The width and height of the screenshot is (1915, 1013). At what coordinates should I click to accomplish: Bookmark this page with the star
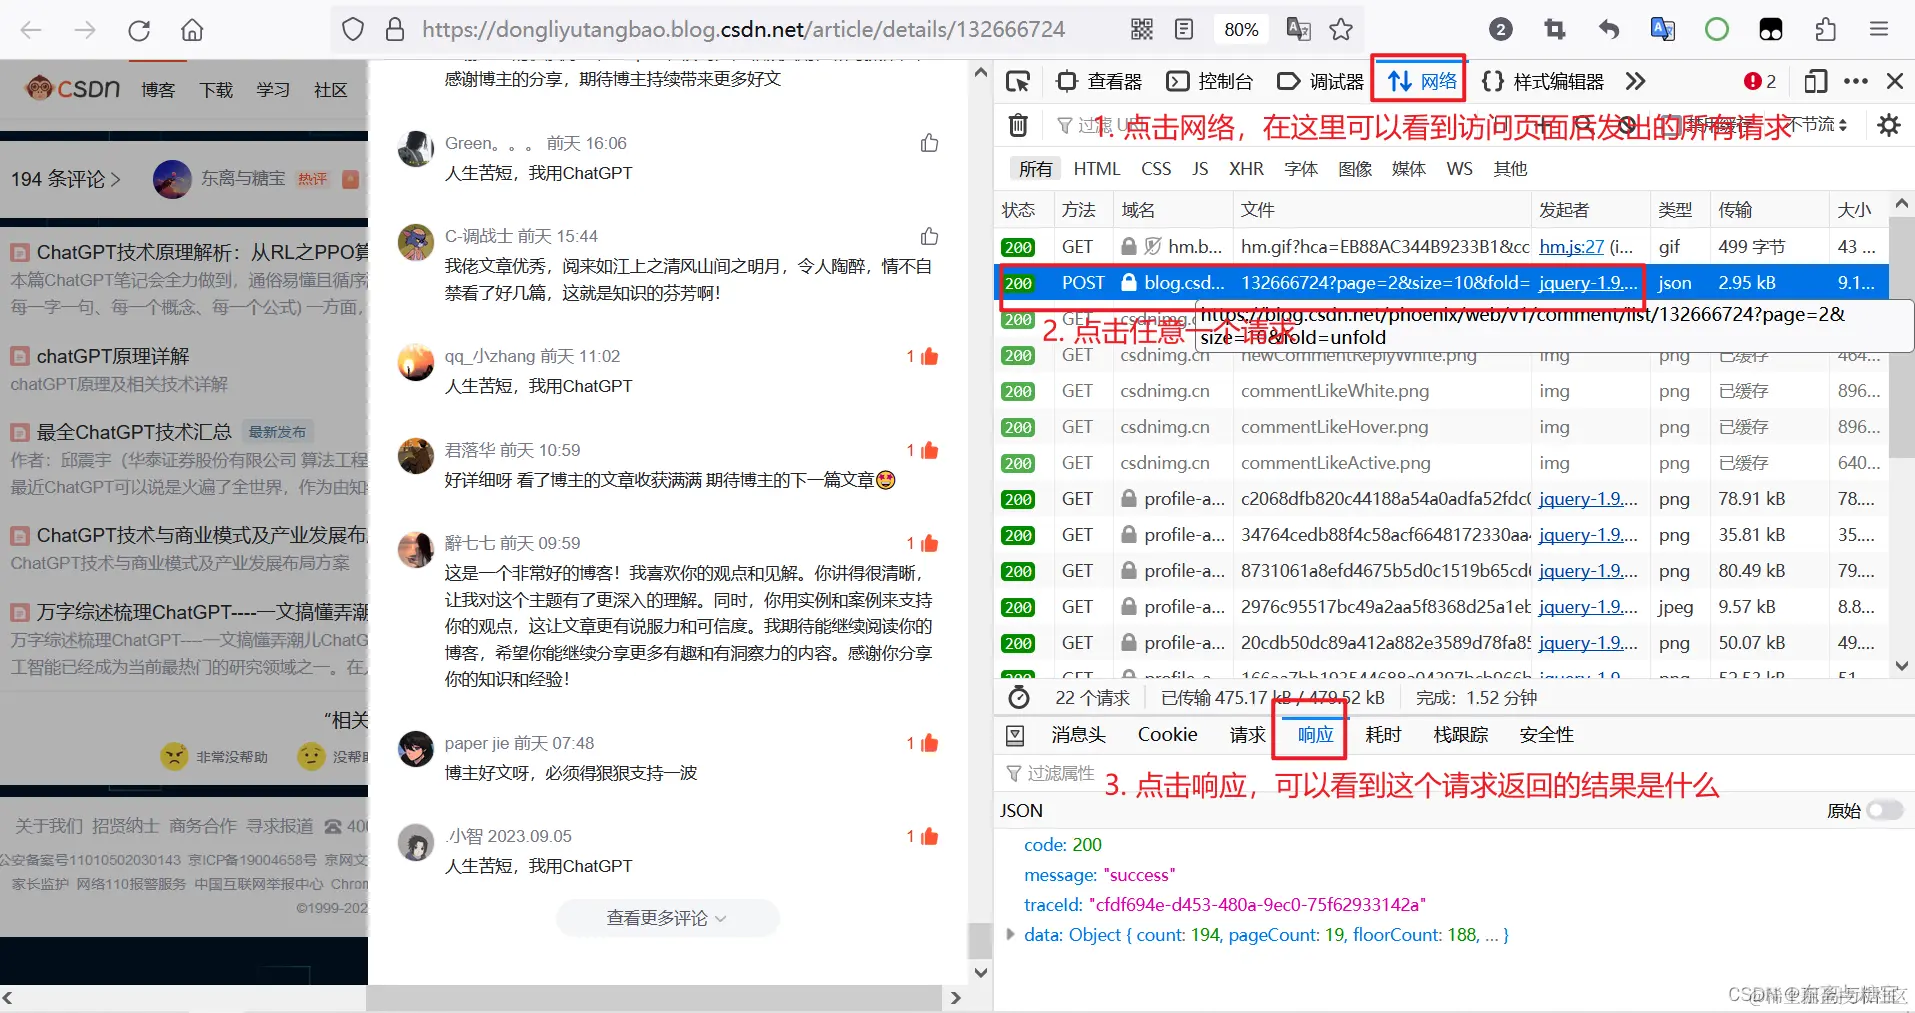[x=1341, y=30]
